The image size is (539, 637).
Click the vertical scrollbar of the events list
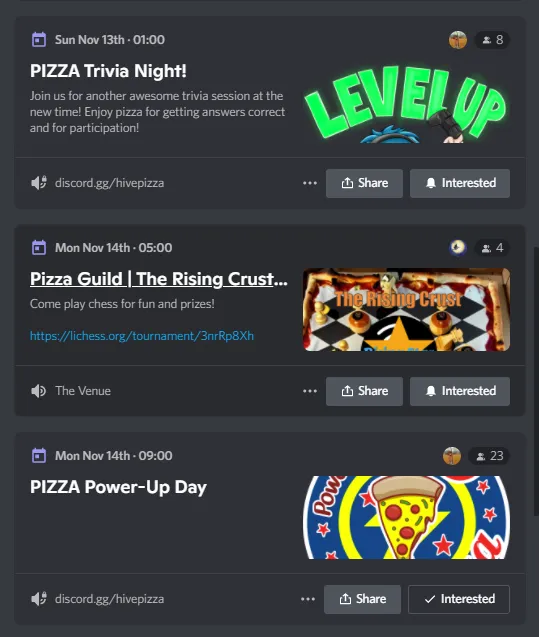coord(536,380)
